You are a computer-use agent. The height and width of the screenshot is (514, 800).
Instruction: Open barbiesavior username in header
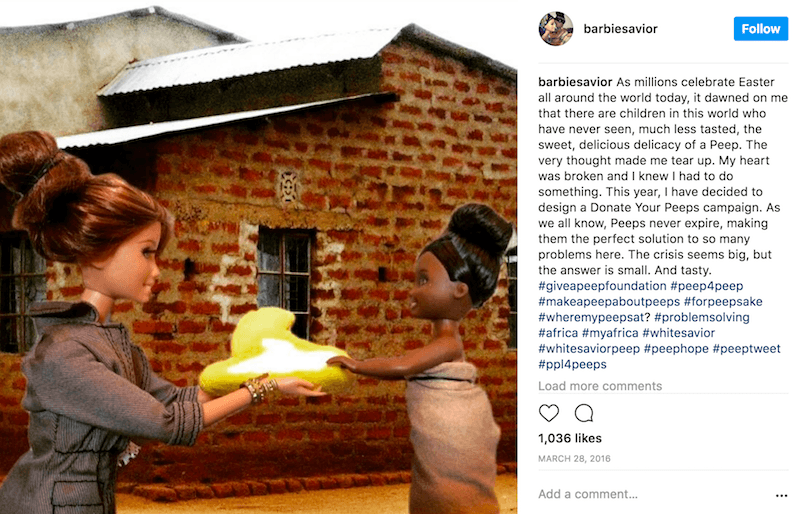pyautogui.click(x=620, y=29)
